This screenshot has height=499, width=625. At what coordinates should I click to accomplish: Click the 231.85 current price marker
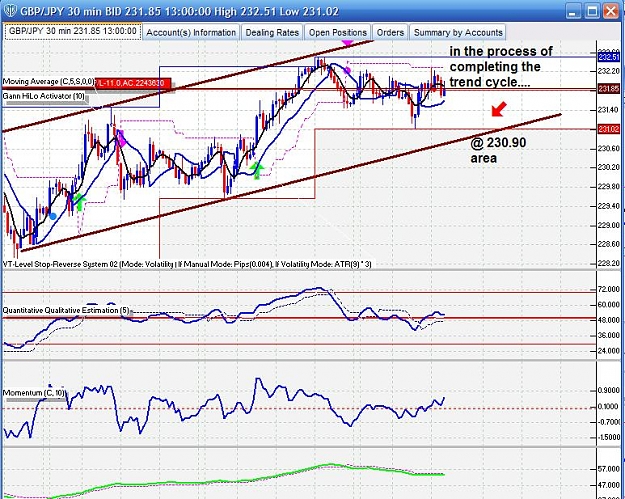(x=609, y=89)
